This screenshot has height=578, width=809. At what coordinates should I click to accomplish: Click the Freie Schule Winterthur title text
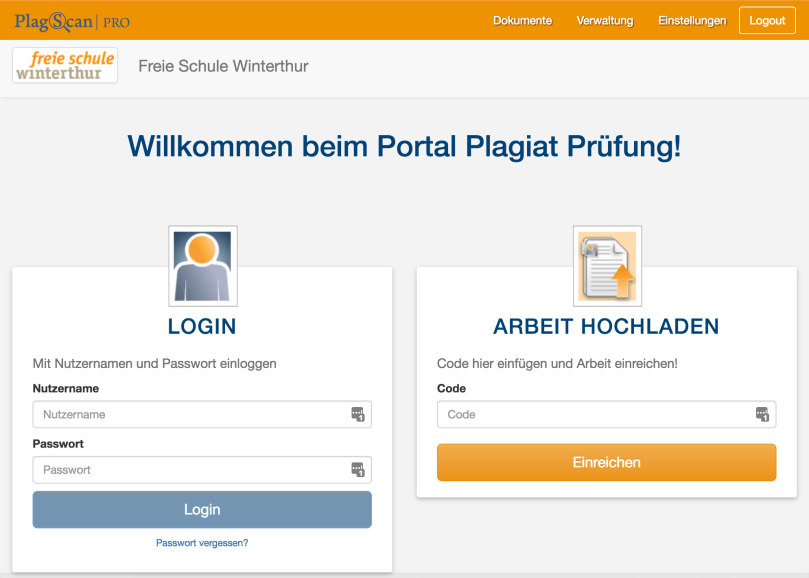(223, 67)
